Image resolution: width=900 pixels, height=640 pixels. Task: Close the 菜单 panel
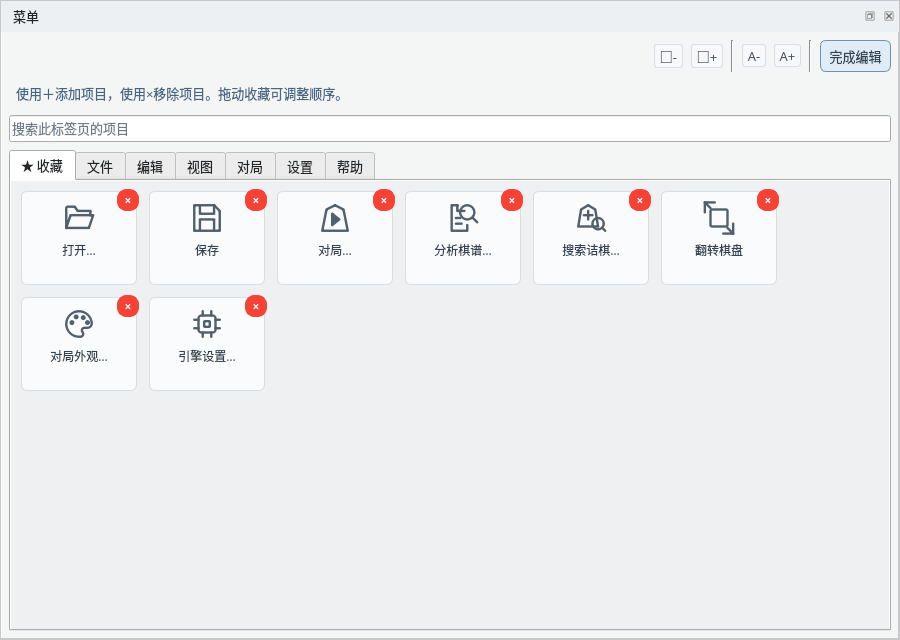(889, 16)
